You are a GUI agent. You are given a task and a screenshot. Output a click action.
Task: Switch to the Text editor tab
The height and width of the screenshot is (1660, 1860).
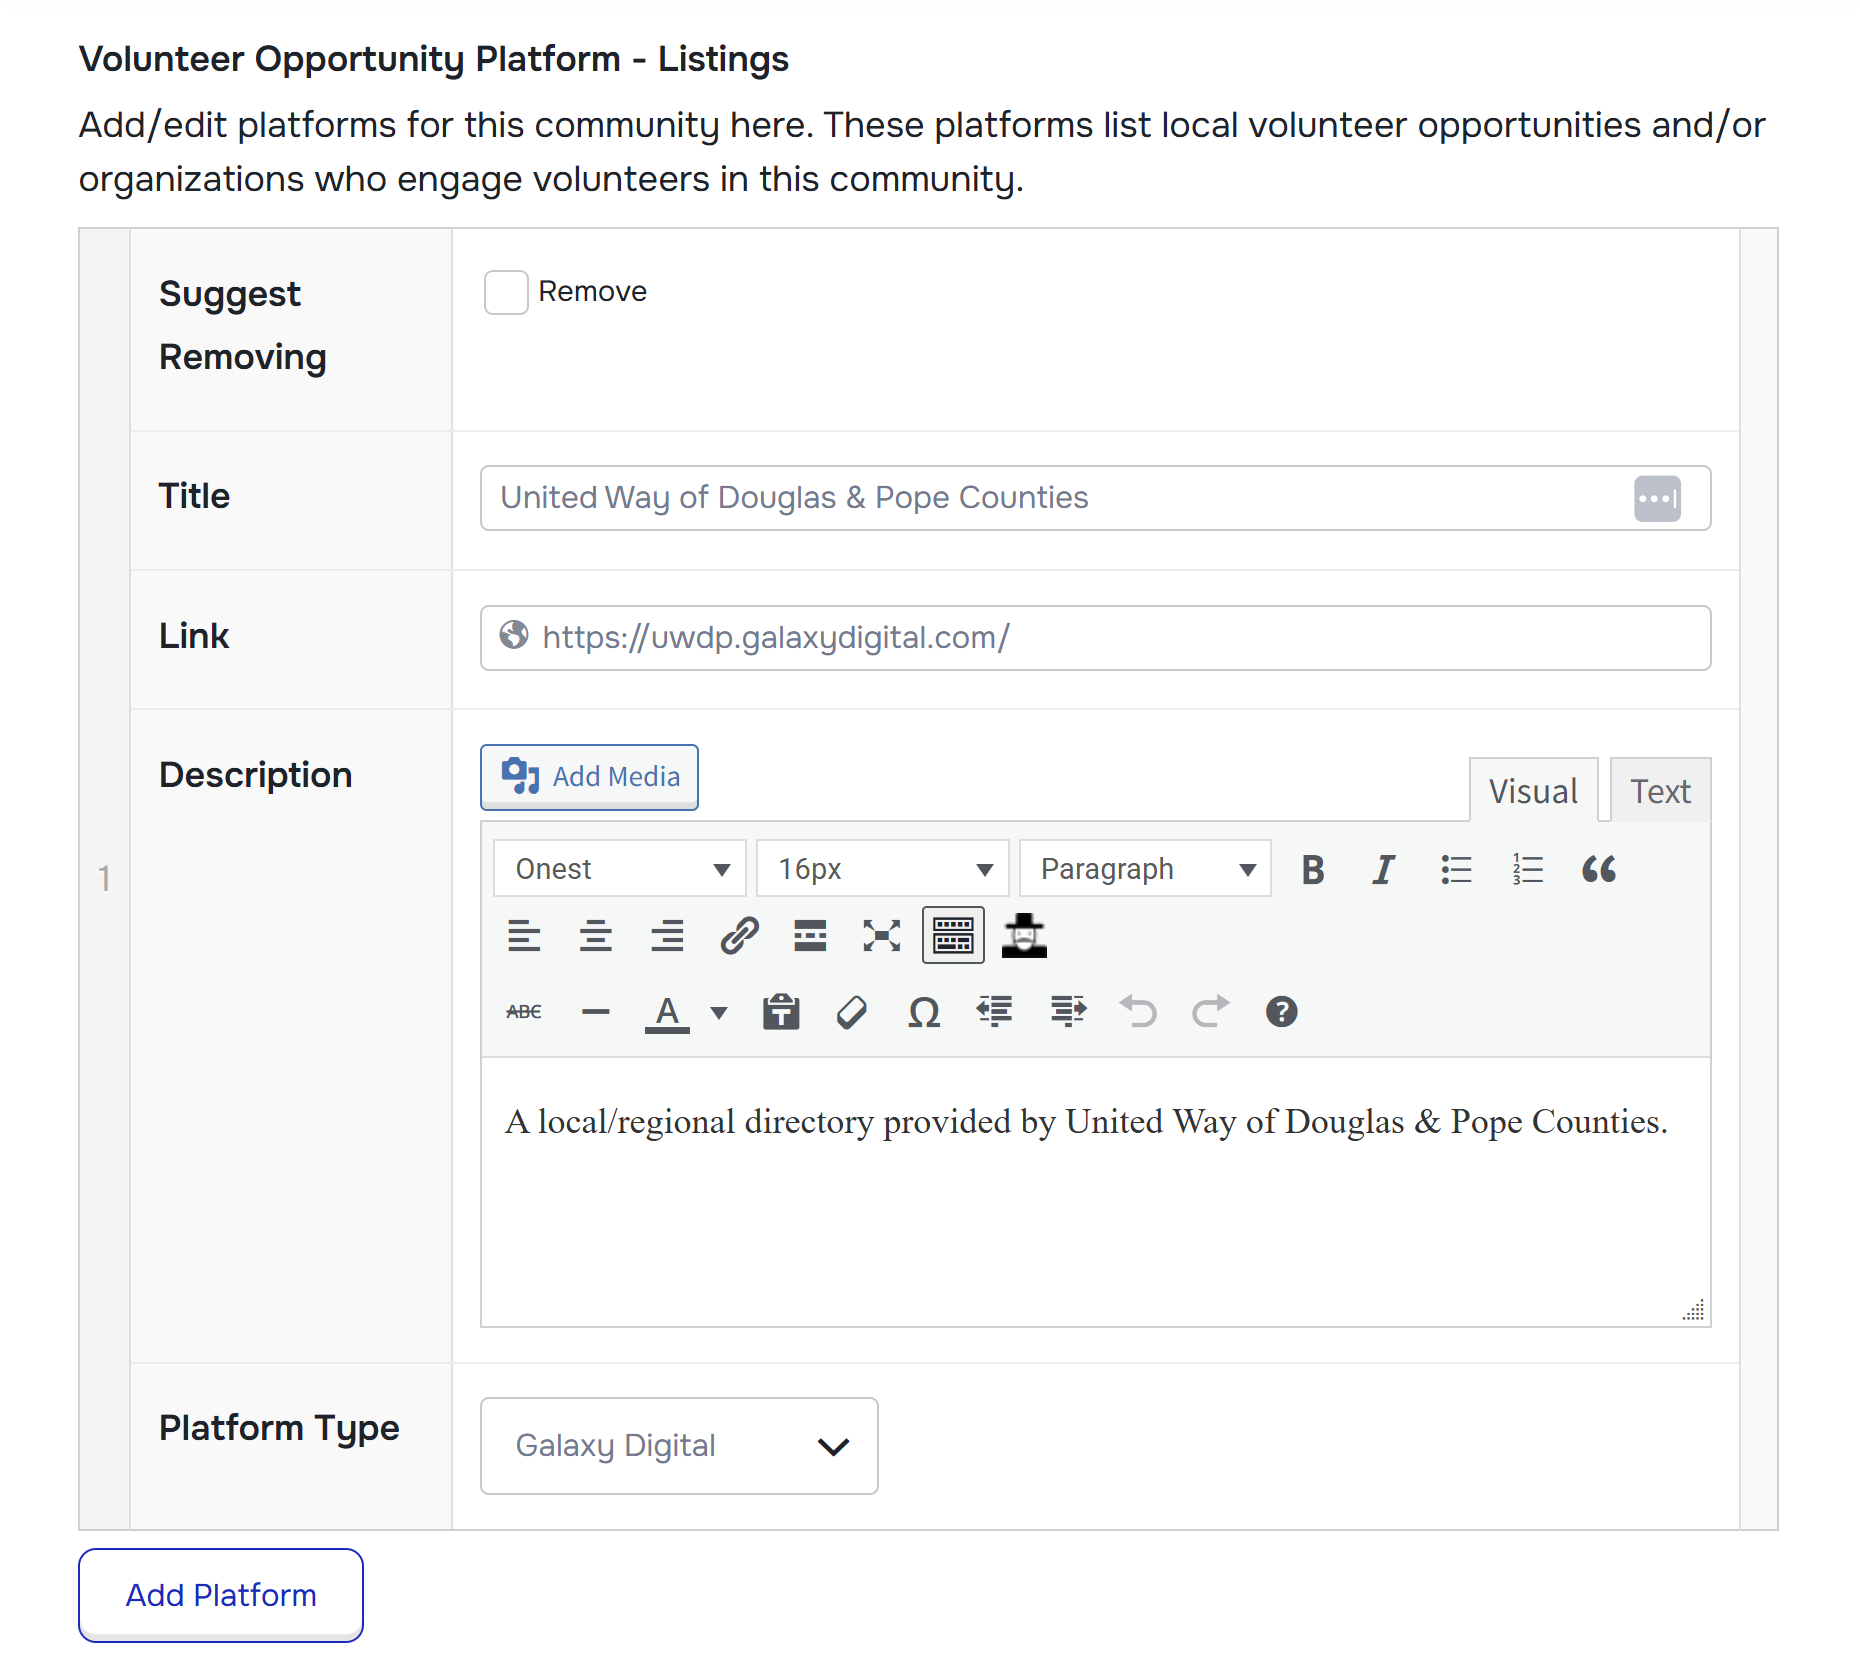click(x=1660, y=792)
